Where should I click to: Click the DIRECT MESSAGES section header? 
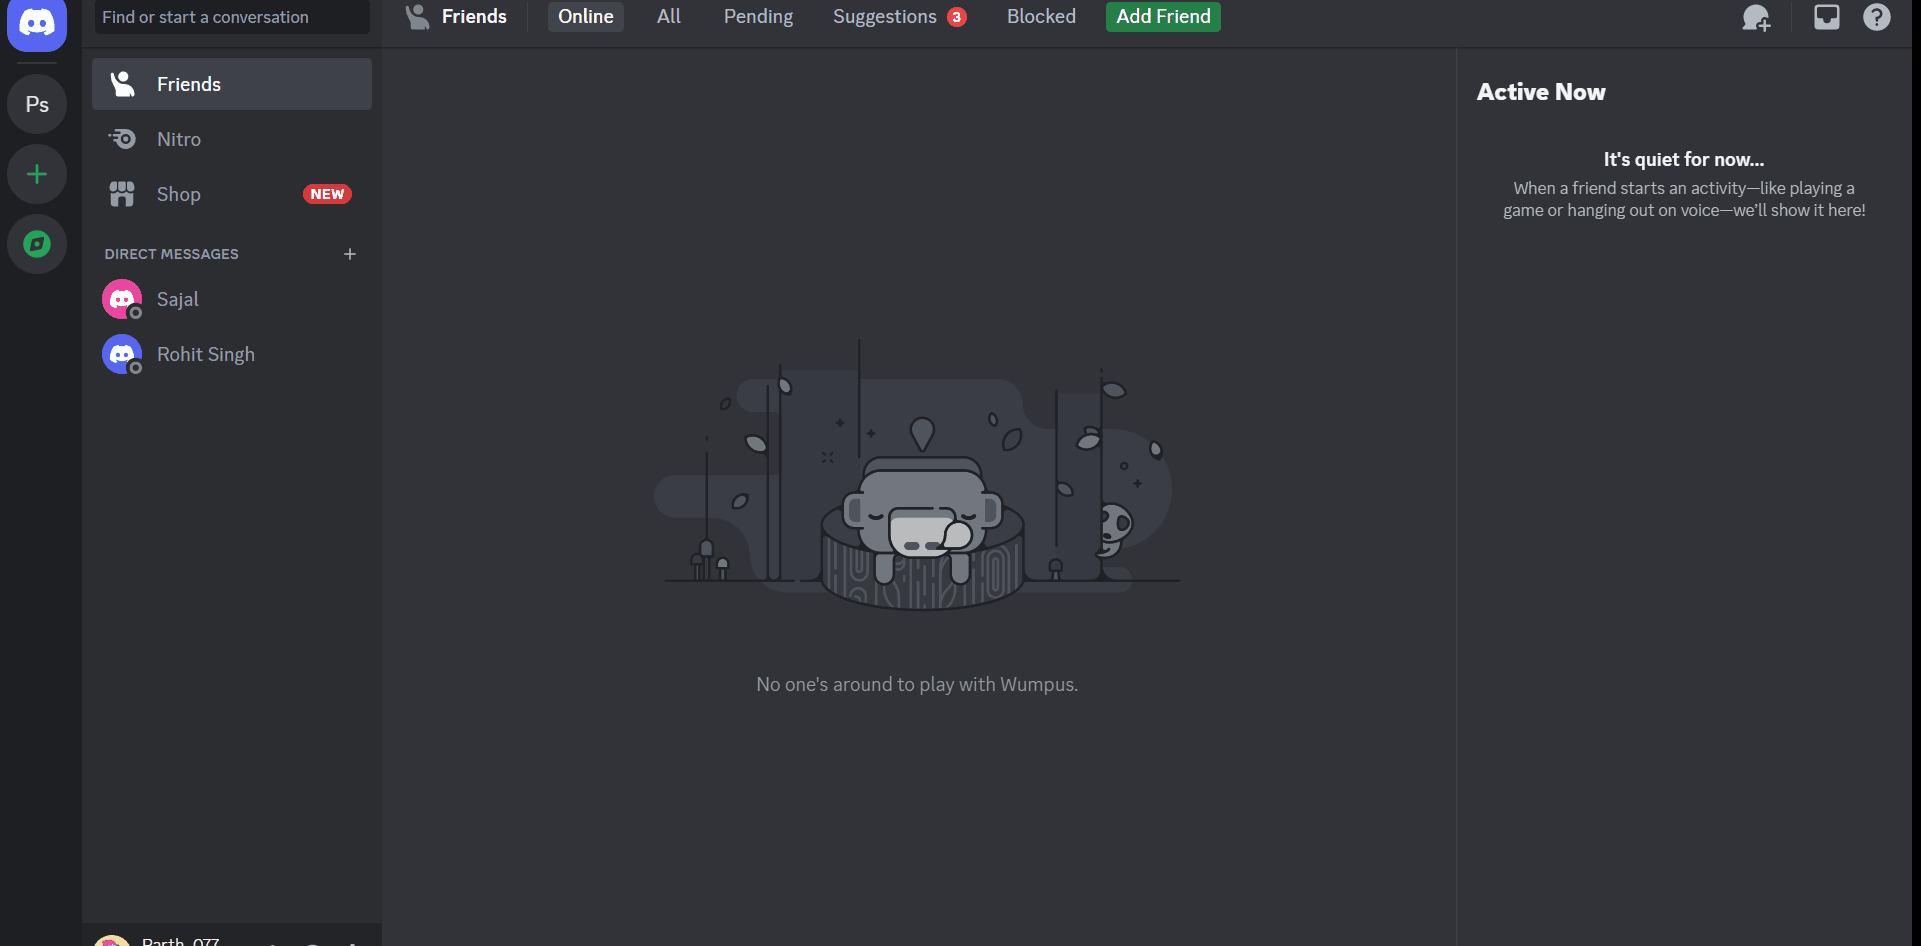coord(172,254)
